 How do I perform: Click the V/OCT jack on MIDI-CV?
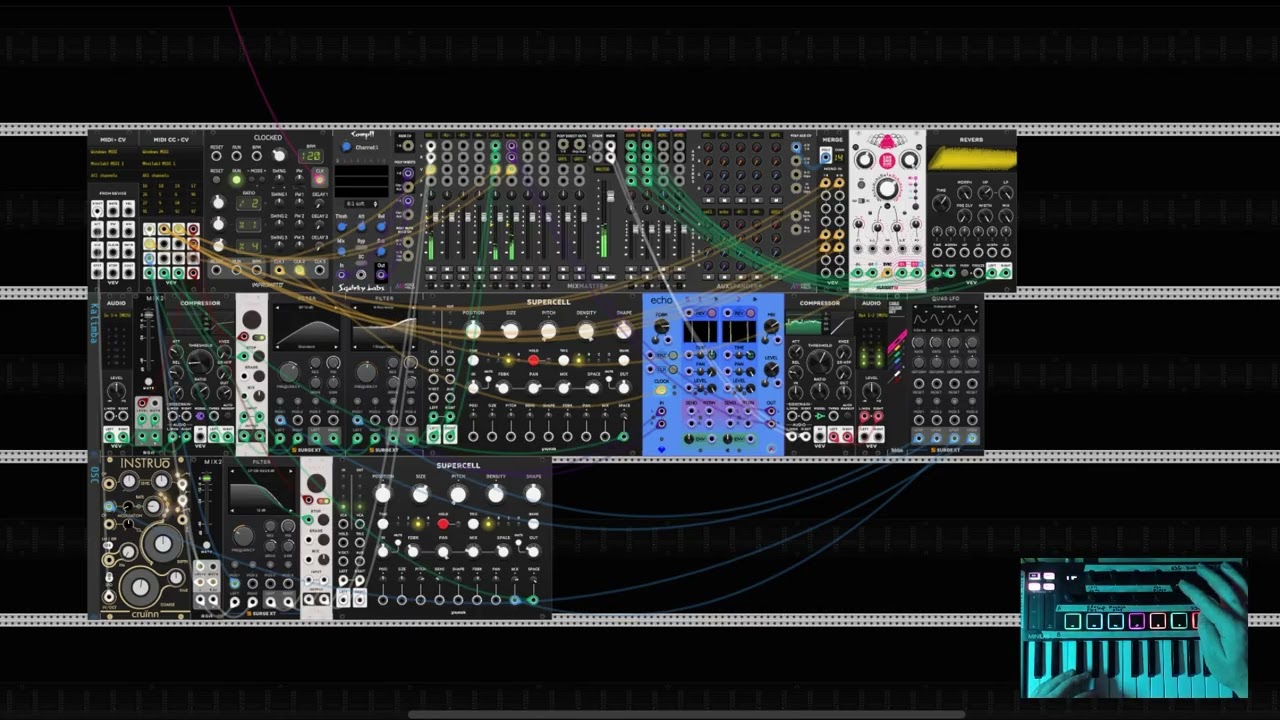pyautogui.click(x=97, y=211)
